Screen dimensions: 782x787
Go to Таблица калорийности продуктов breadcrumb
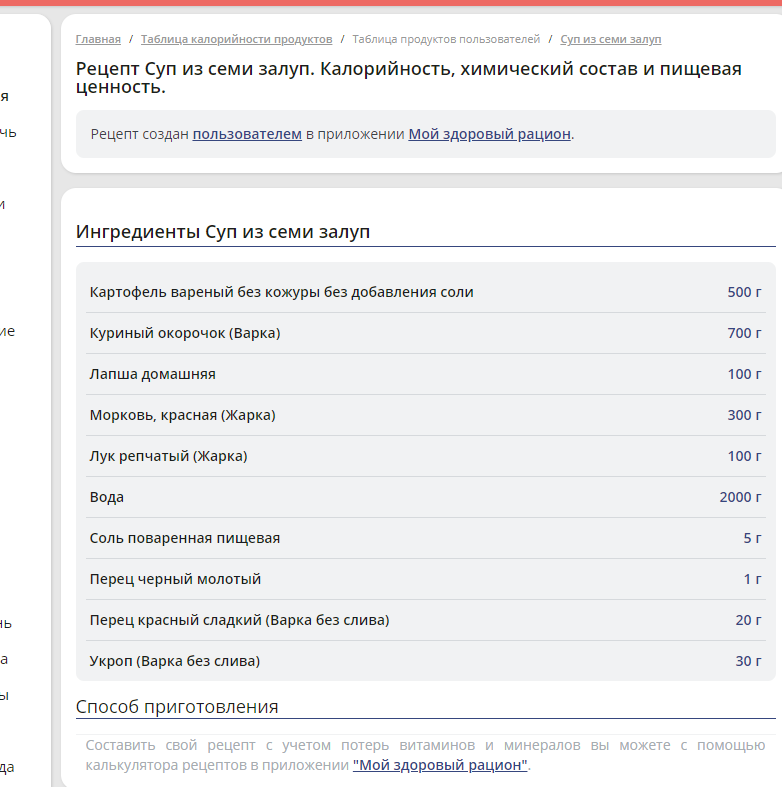tap(236, 39)
